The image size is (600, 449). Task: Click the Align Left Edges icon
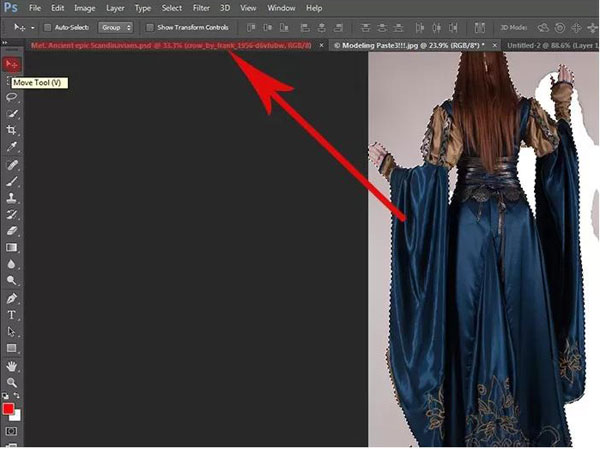pos(305,28)
